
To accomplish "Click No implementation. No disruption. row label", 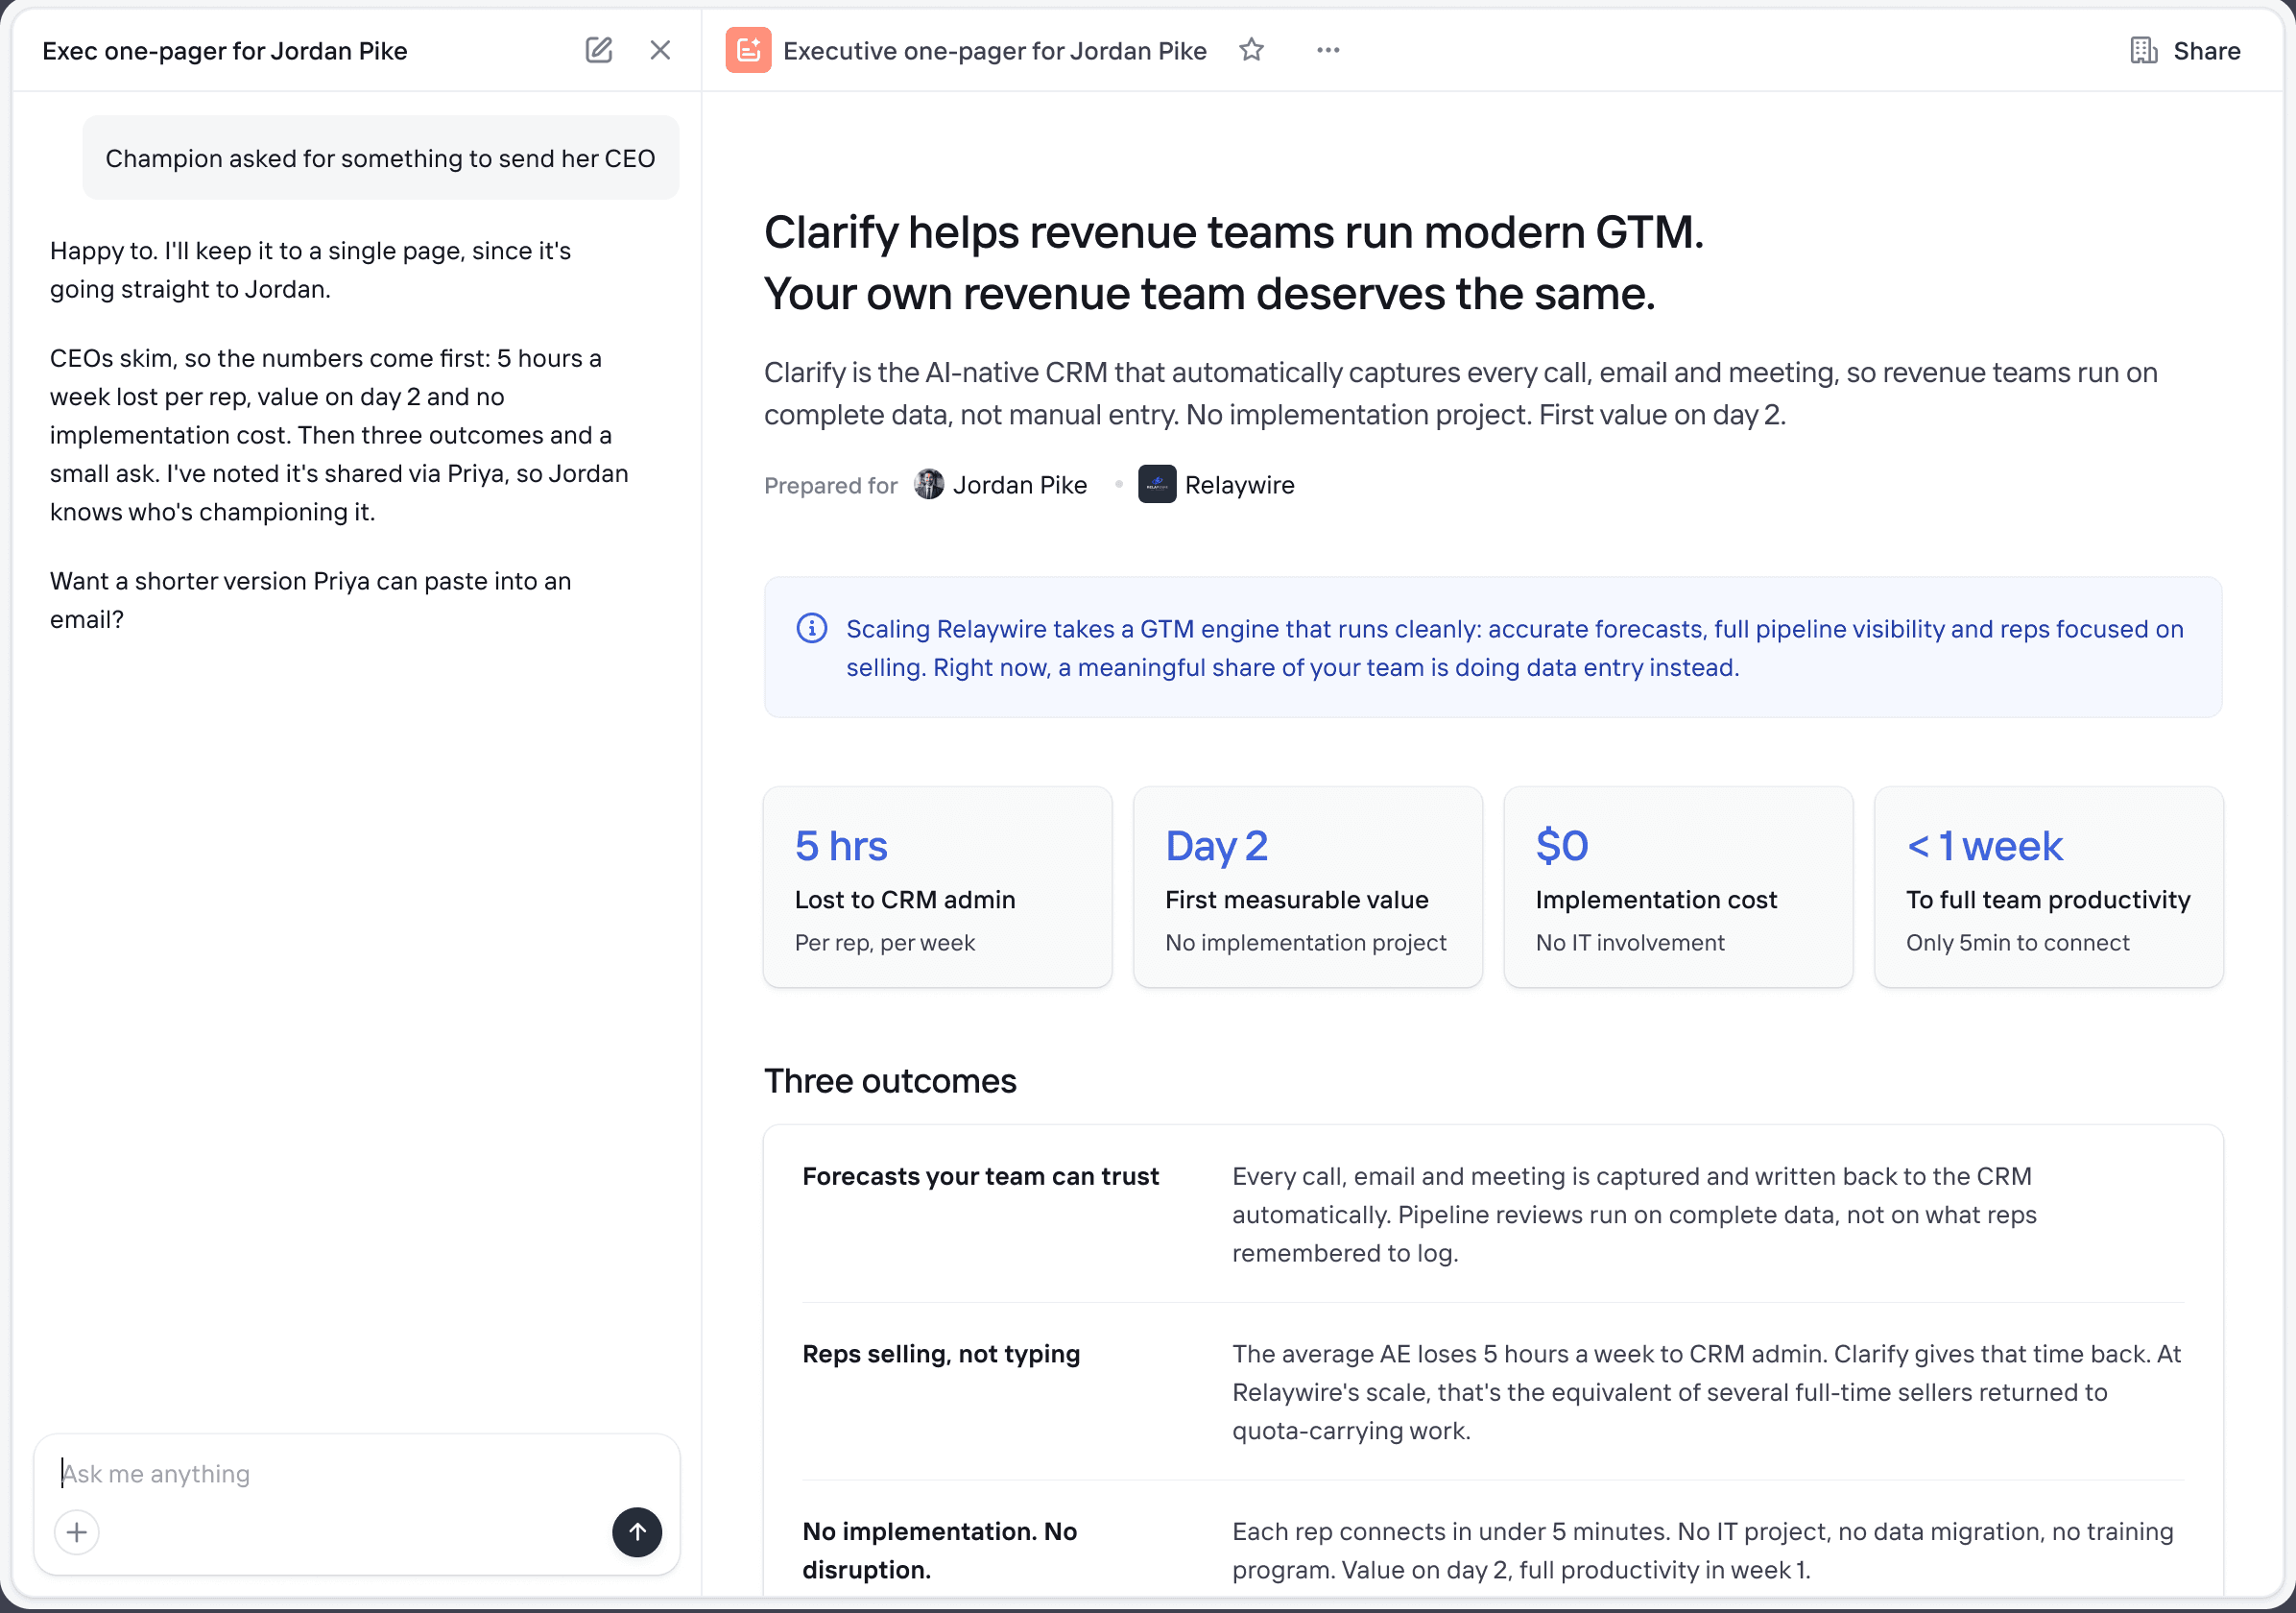I will click(x=940, y=1551).
